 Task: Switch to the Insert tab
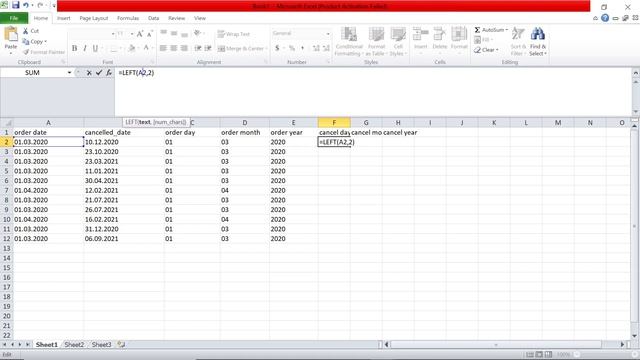[x=63, y=18]
